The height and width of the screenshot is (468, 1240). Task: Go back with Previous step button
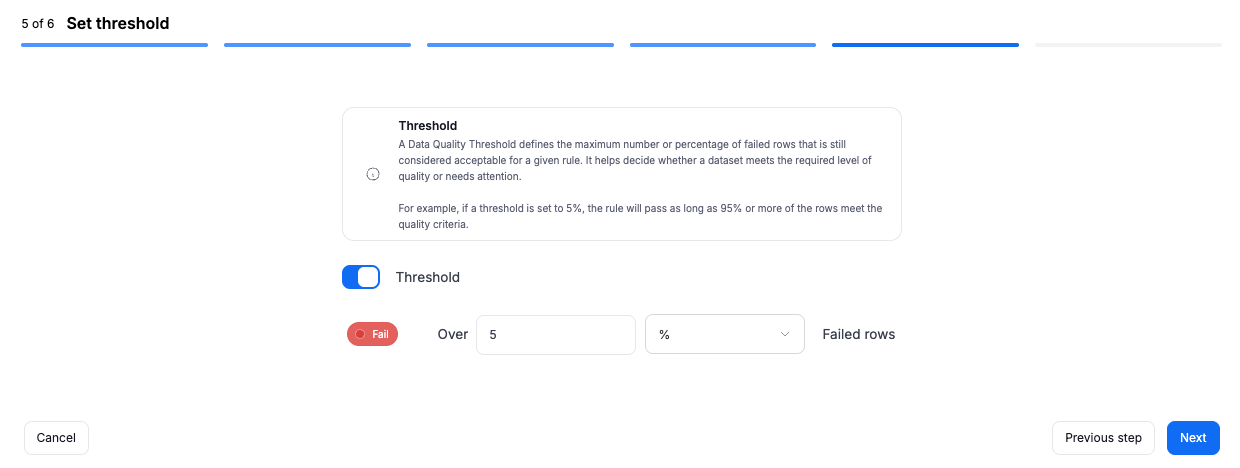tap(1103, 438)
